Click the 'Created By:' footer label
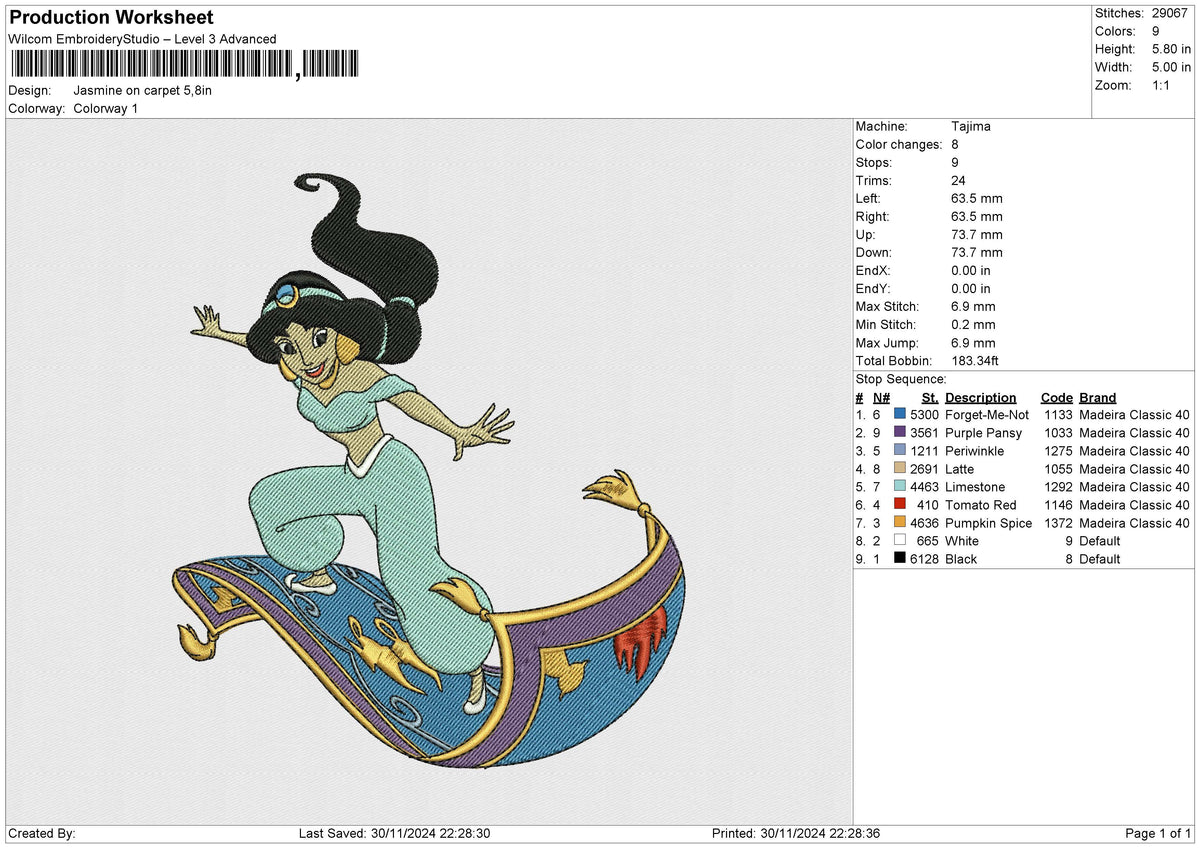 tap(41, 833)
